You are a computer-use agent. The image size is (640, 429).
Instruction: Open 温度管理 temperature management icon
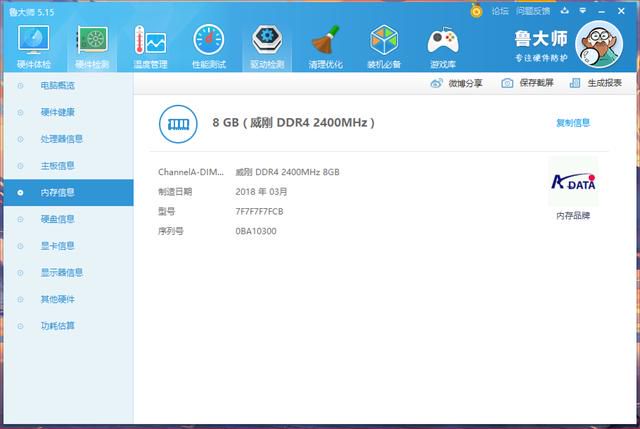tap(151, 40)
